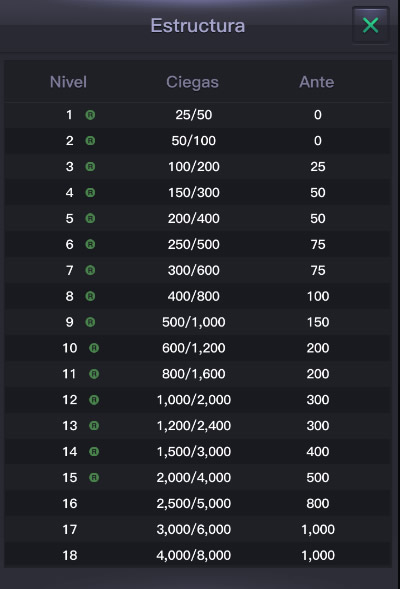Click the green R icon on level 10
The width and height of the screenshot is (400, 589).
pyautogui.click(x=94, y=348)
